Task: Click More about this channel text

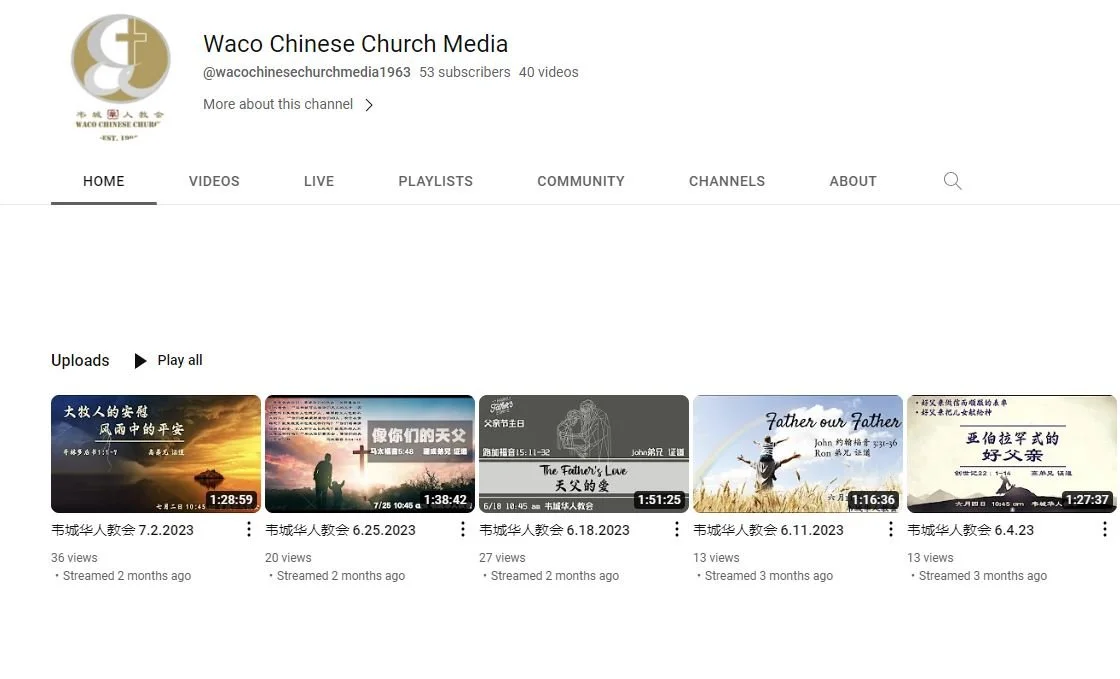Action: (x=278, y=104)
